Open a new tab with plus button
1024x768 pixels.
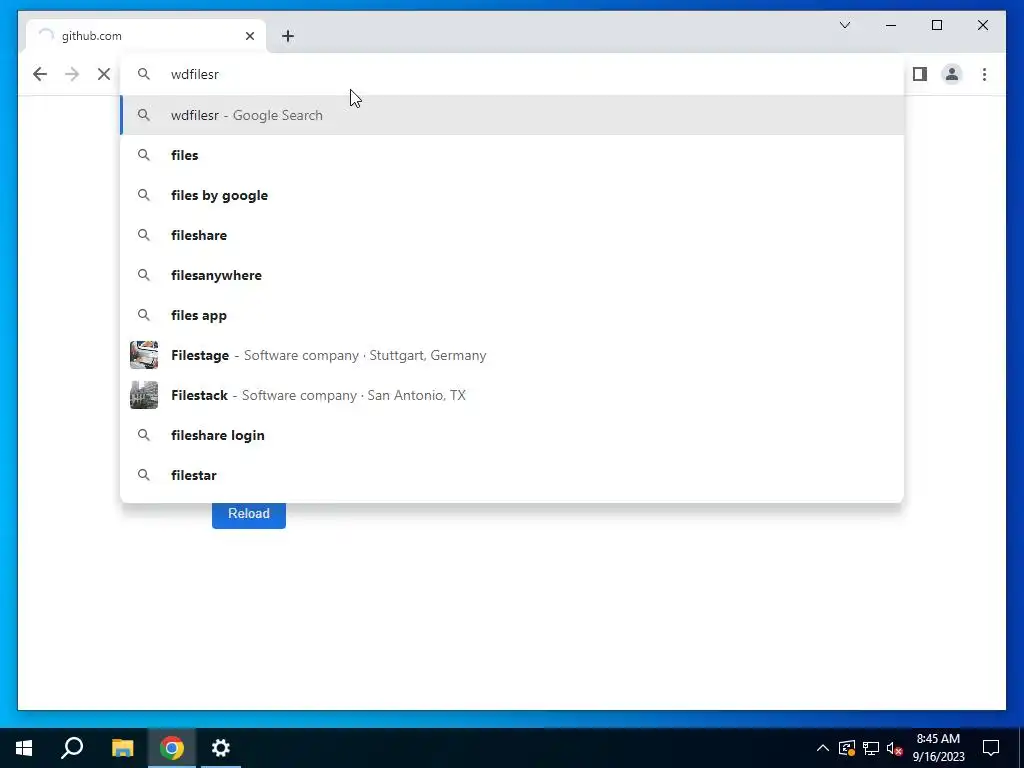click(288, 36)
